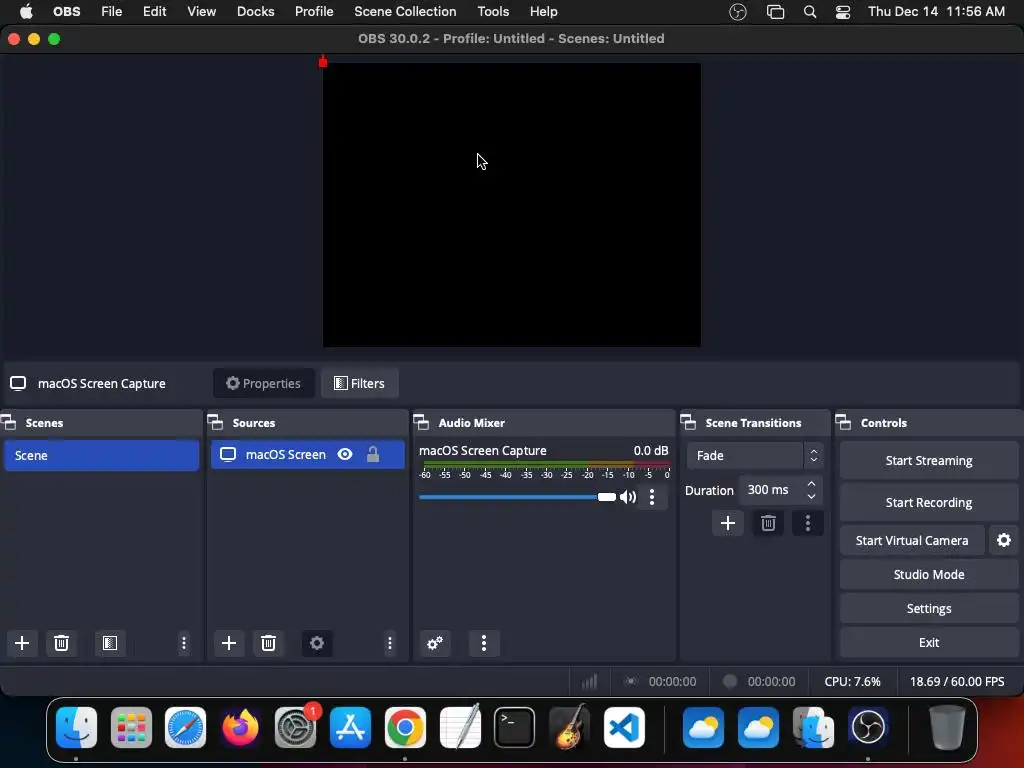This screenshot has height=768, width=1024.
Task: Open Scenes panel more options menu
Action: (x=184, y=643)
